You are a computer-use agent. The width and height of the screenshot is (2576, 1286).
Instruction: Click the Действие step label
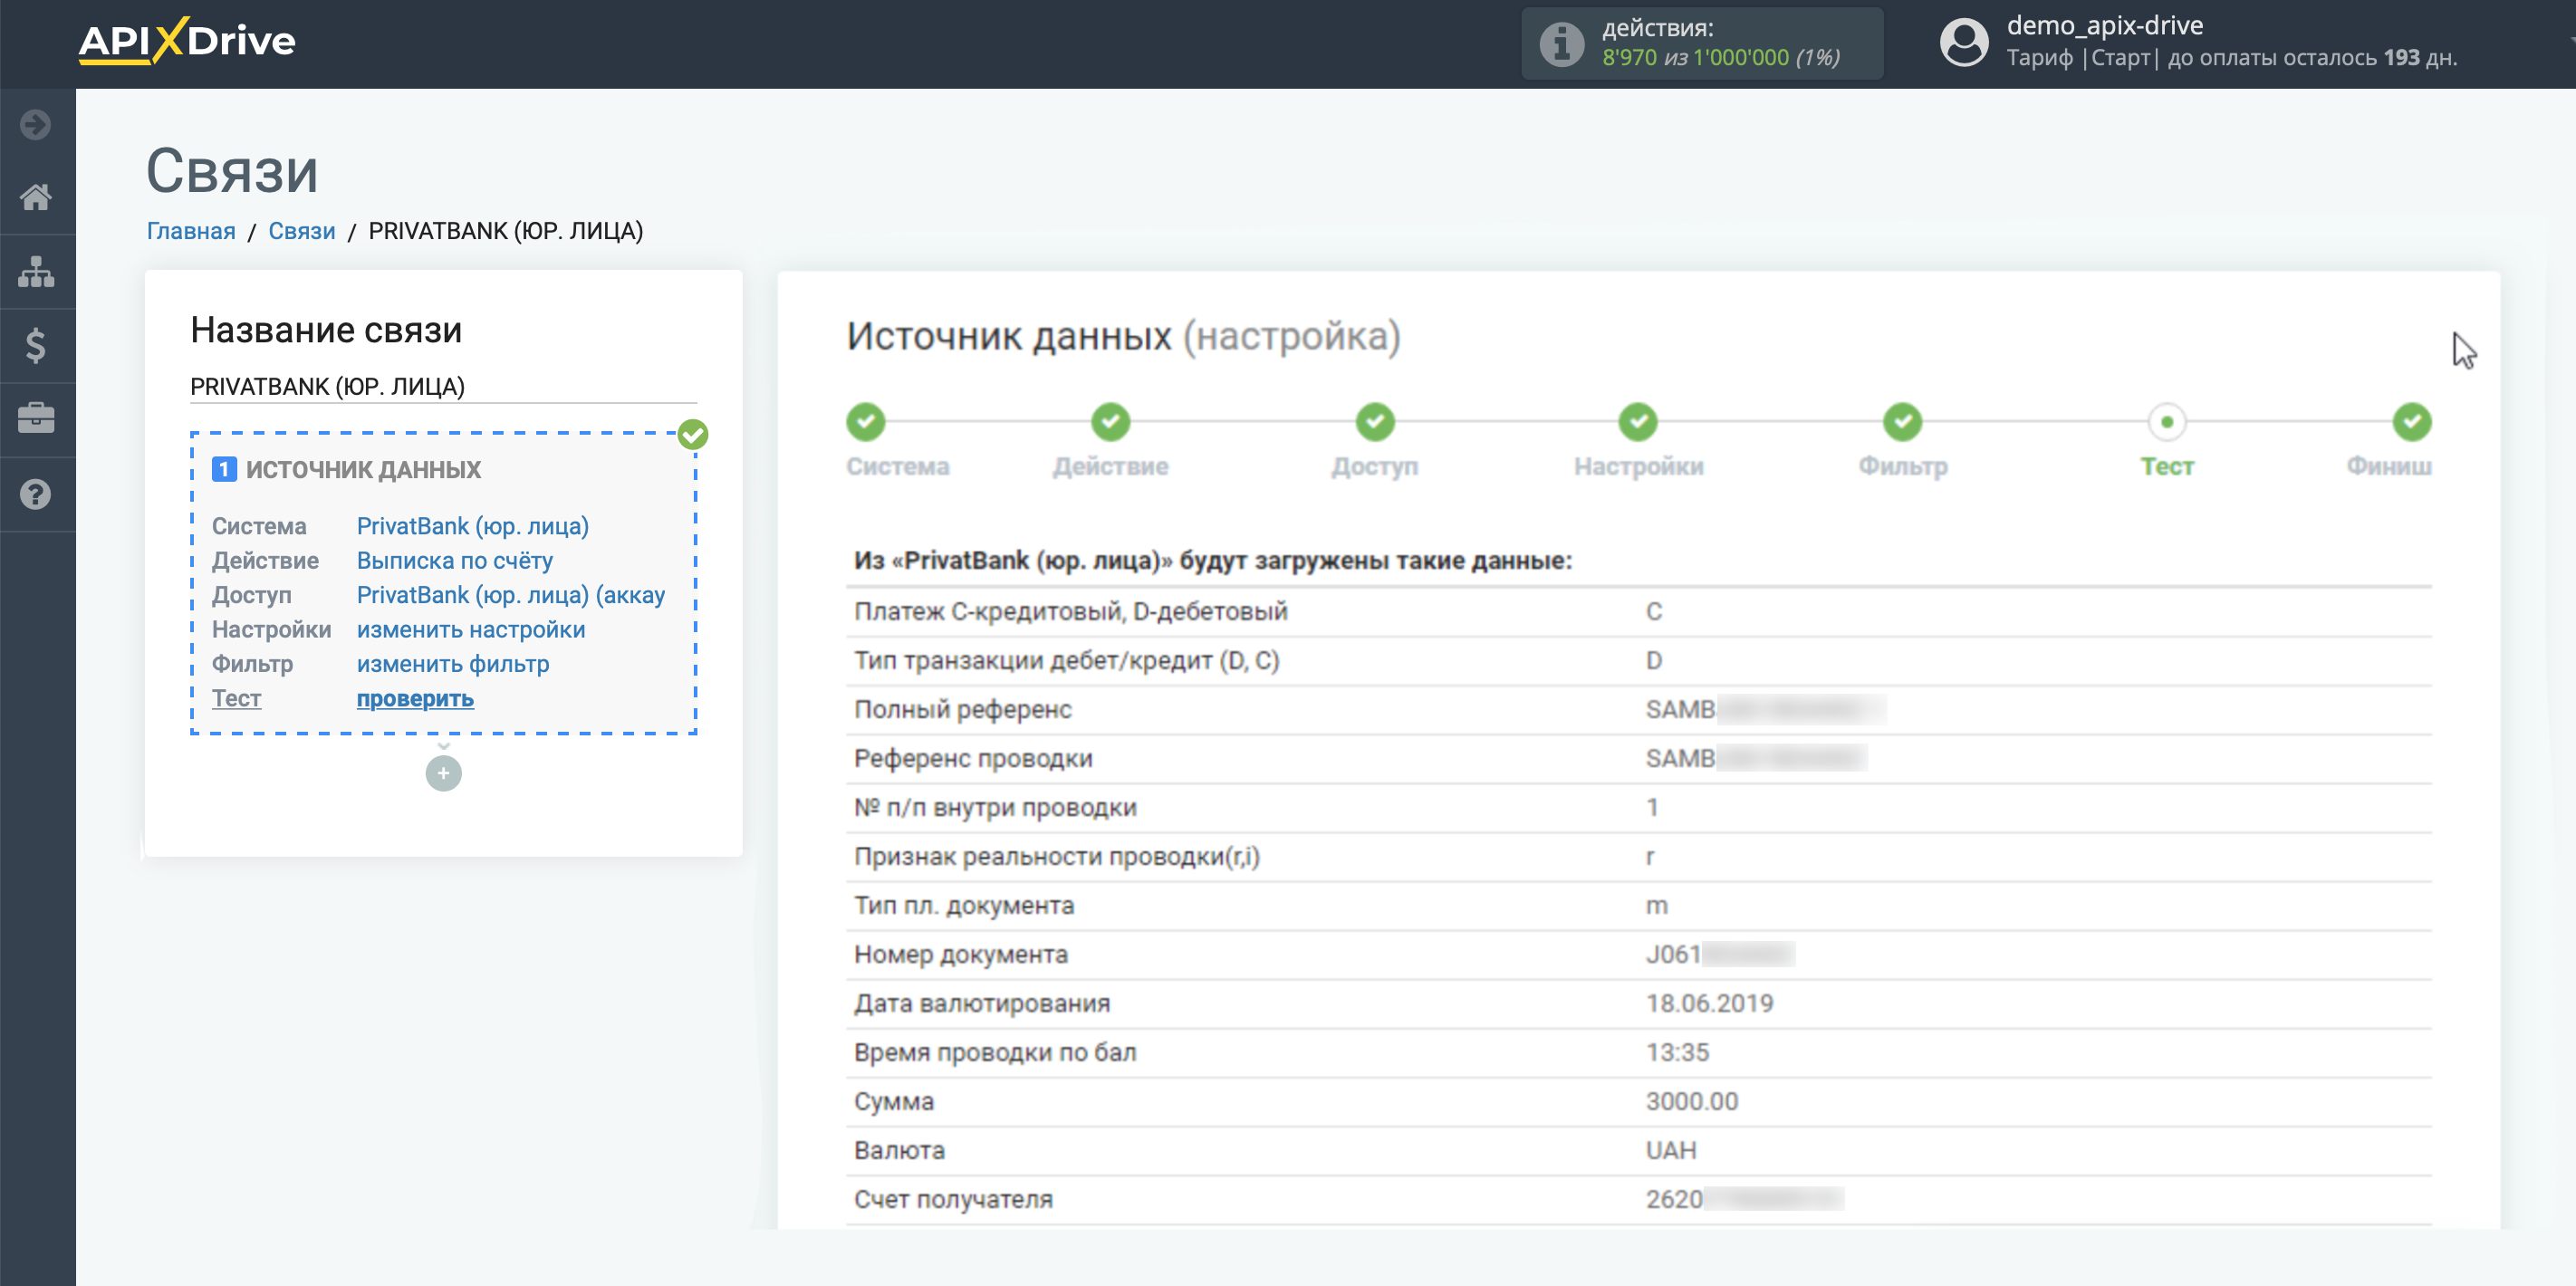[x=1110, y=467]
